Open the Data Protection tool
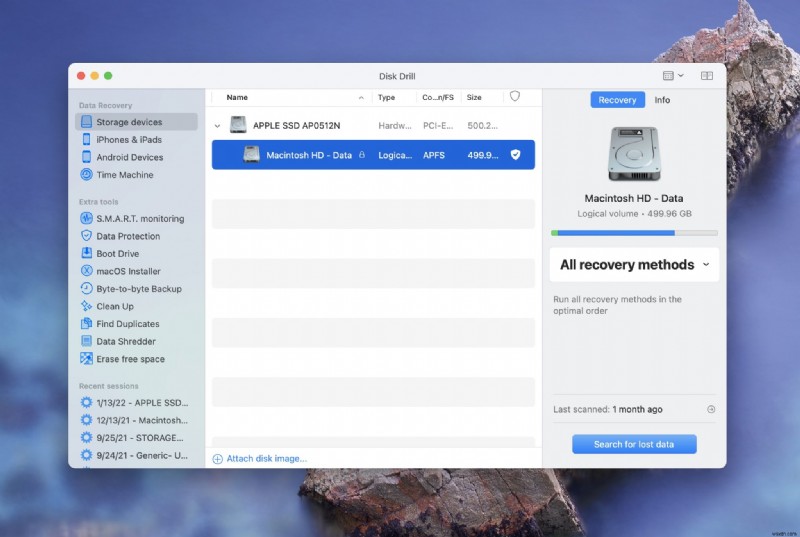 pyautogui.click(x=127, y=237)
